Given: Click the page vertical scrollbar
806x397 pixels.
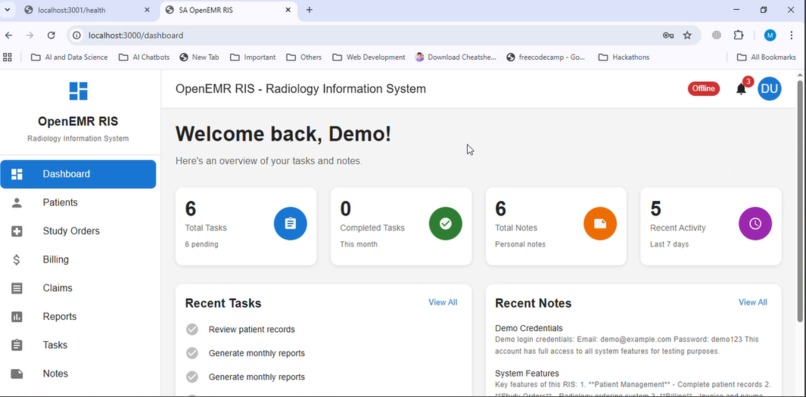Looking at the screenshot, I should pyautogui.click(x=801, y=201).
